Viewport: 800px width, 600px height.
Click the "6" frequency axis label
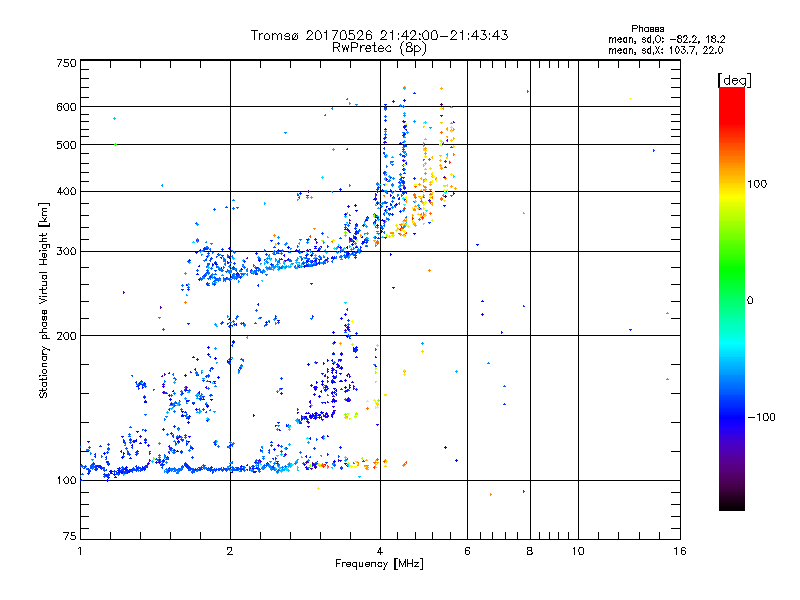(467, 551)
